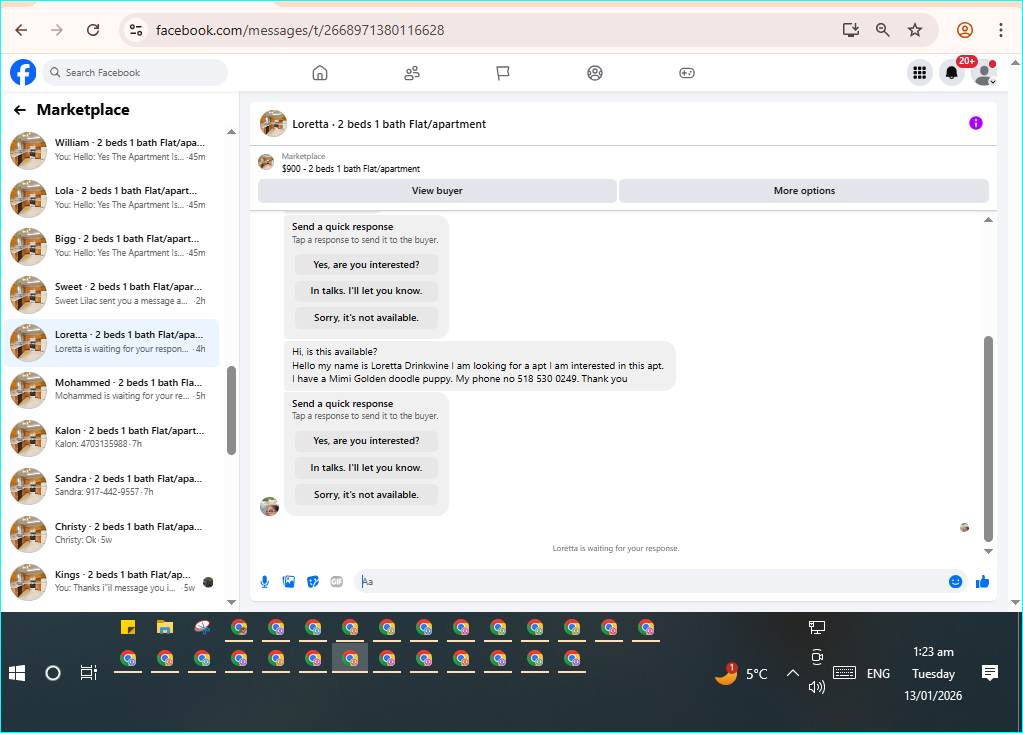The width and height of the screenshot is (1023, 733).
Task: Click the voice clip microphone icon
Action: pyautogui.click(x=265, y=582)
